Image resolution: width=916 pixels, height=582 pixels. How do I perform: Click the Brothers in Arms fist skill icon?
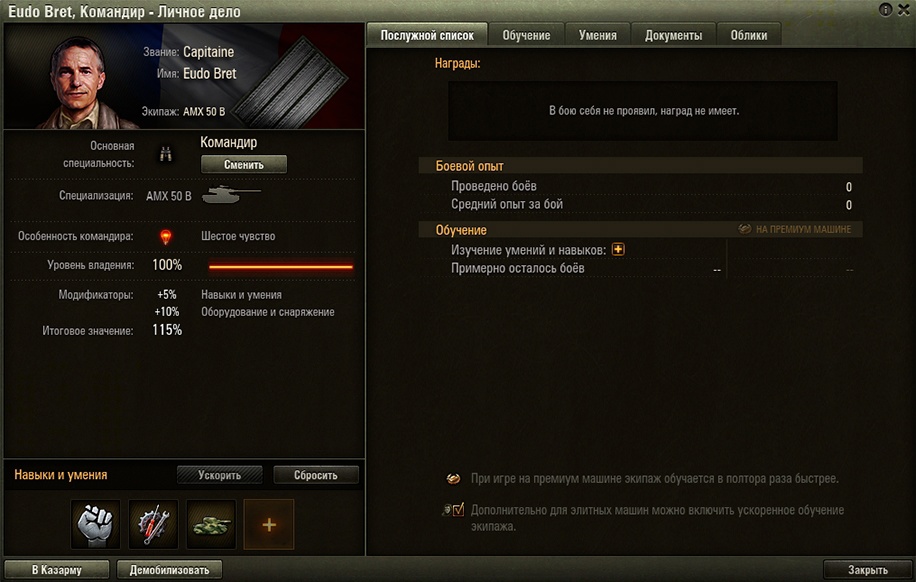point(95,524)
